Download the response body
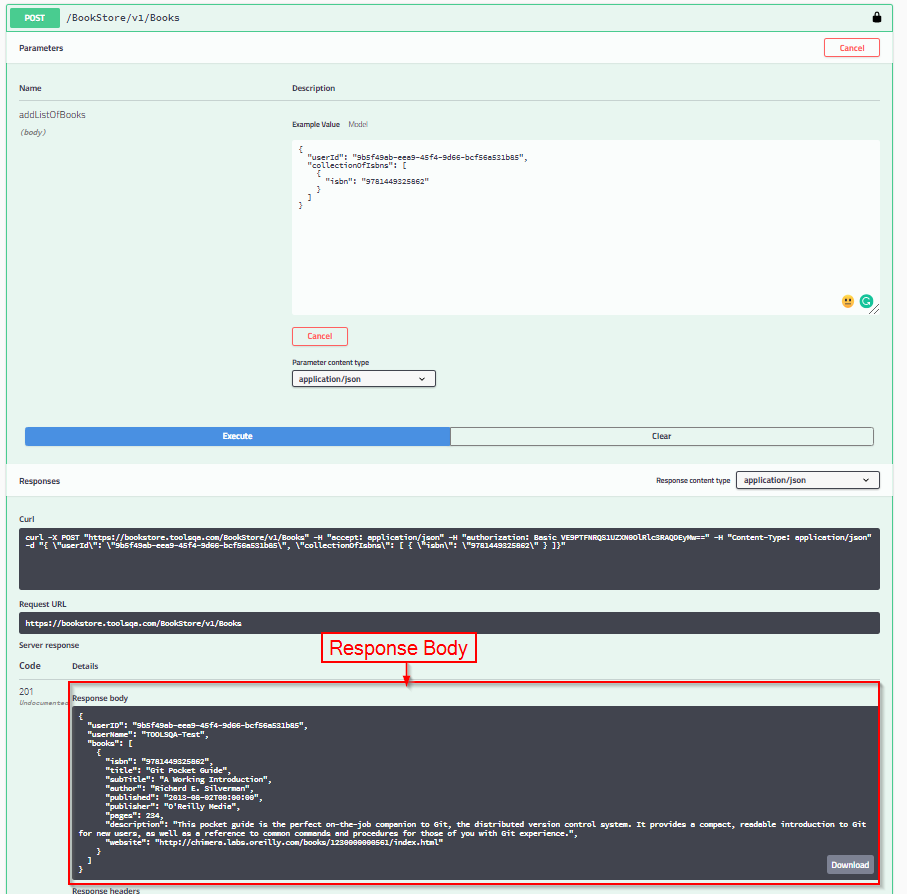 849,864
